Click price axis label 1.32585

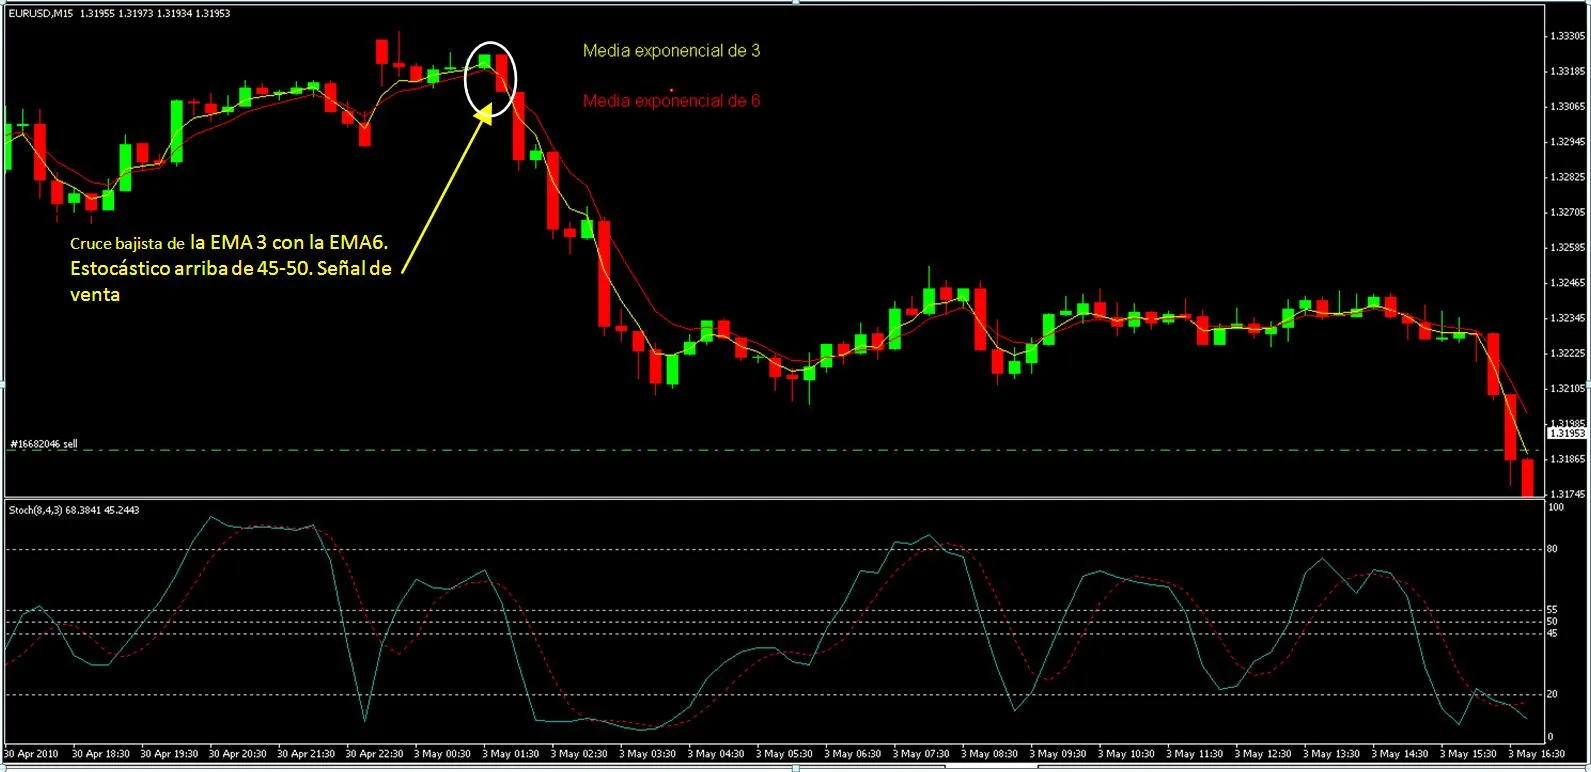1567,247
